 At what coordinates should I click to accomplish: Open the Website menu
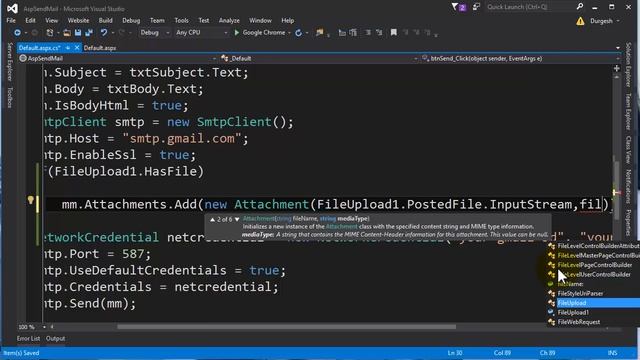[78, 20]
